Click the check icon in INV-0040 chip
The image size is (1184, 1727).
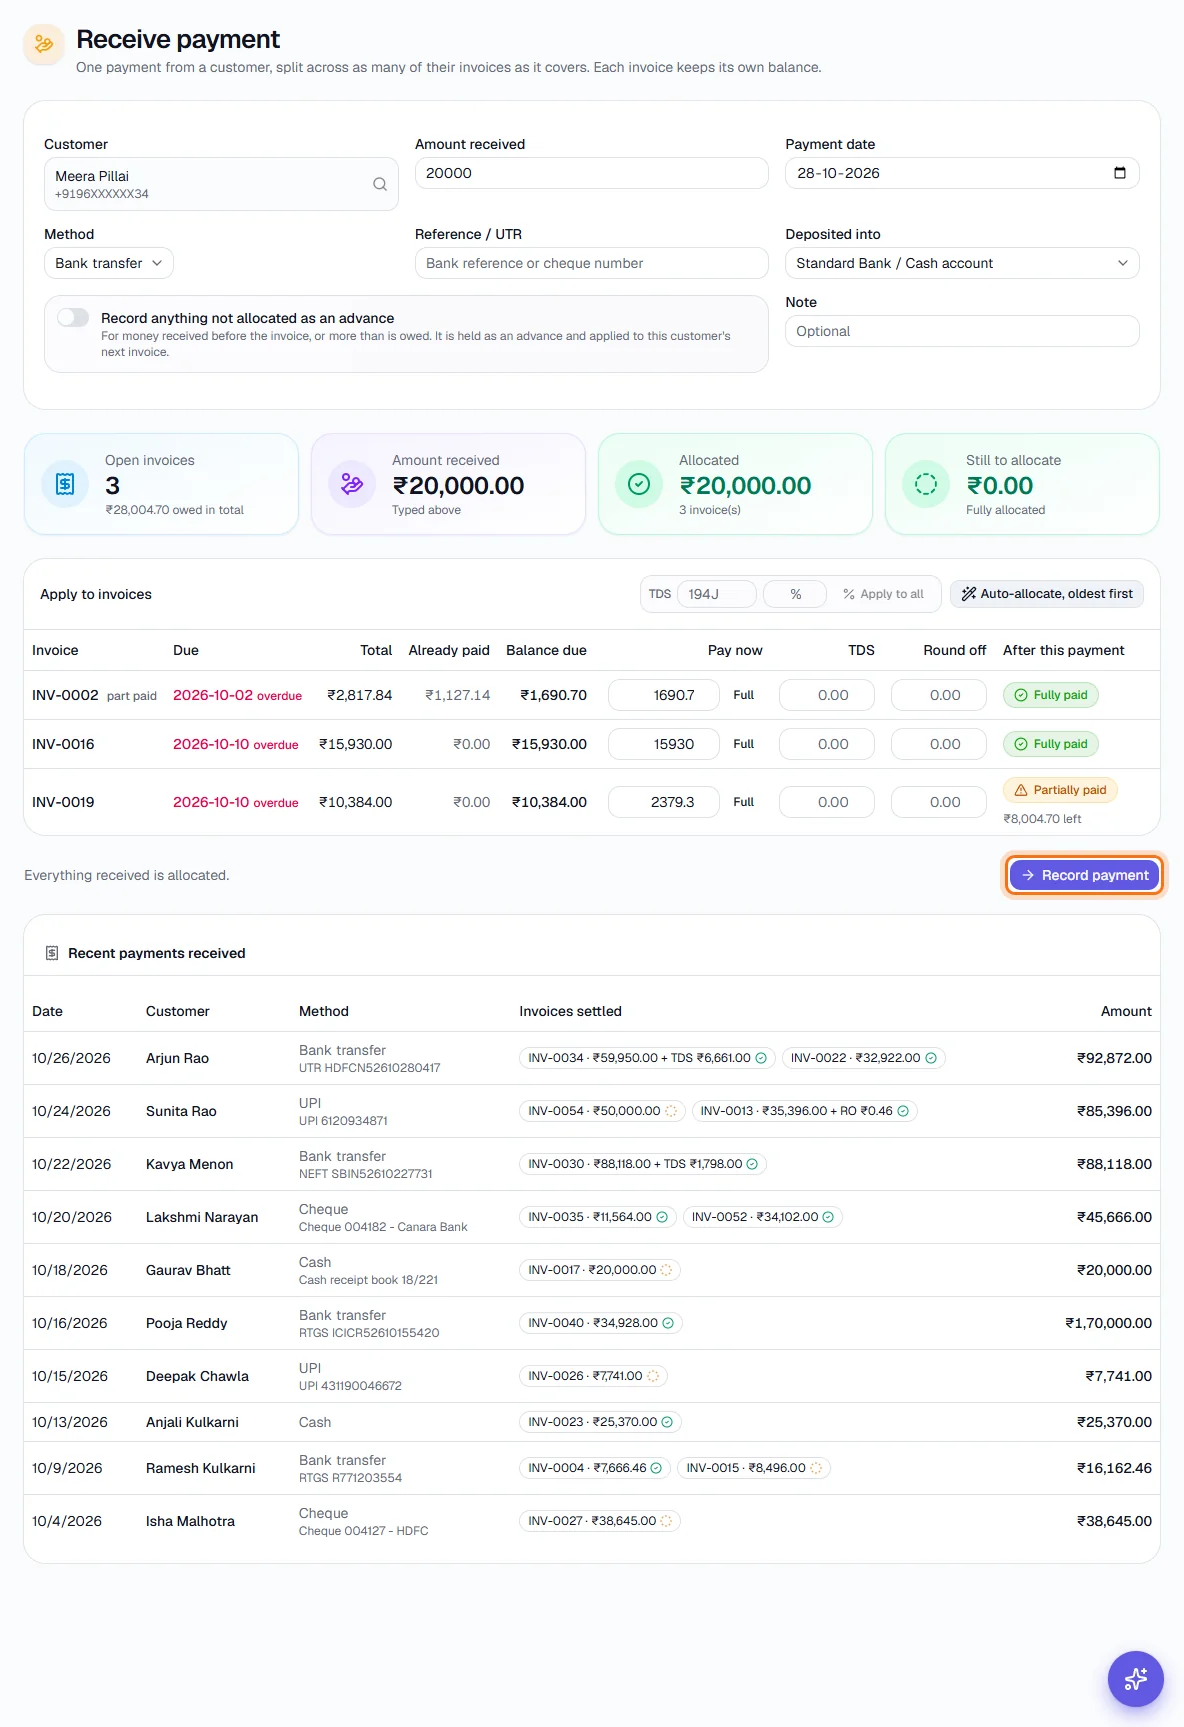coord(668,1323)
